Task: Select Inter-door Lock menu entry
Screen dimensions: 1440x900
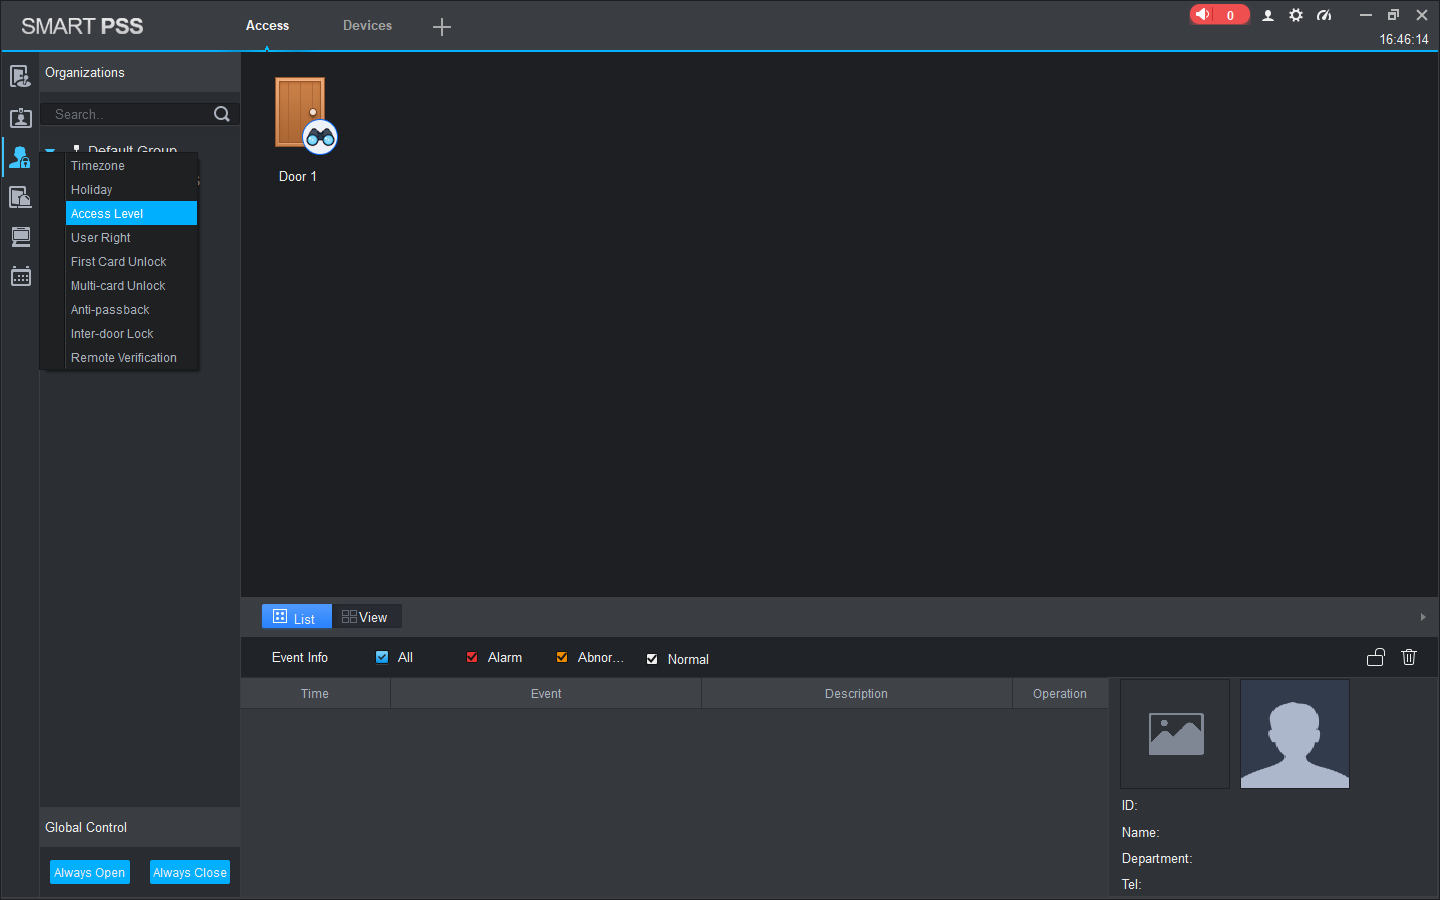Action: click(131, 334)
